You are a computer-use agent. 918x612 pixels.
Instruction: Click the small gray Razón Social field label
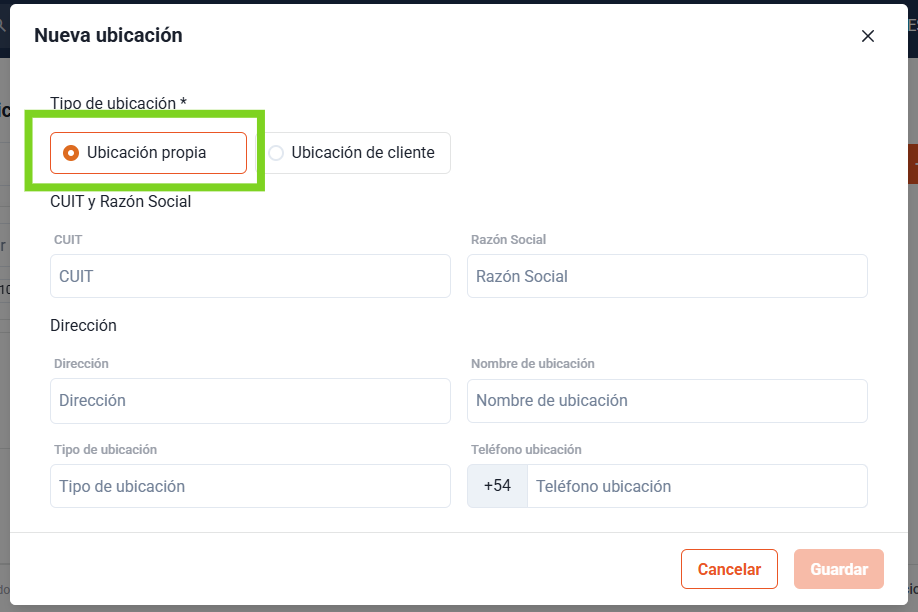508,240
